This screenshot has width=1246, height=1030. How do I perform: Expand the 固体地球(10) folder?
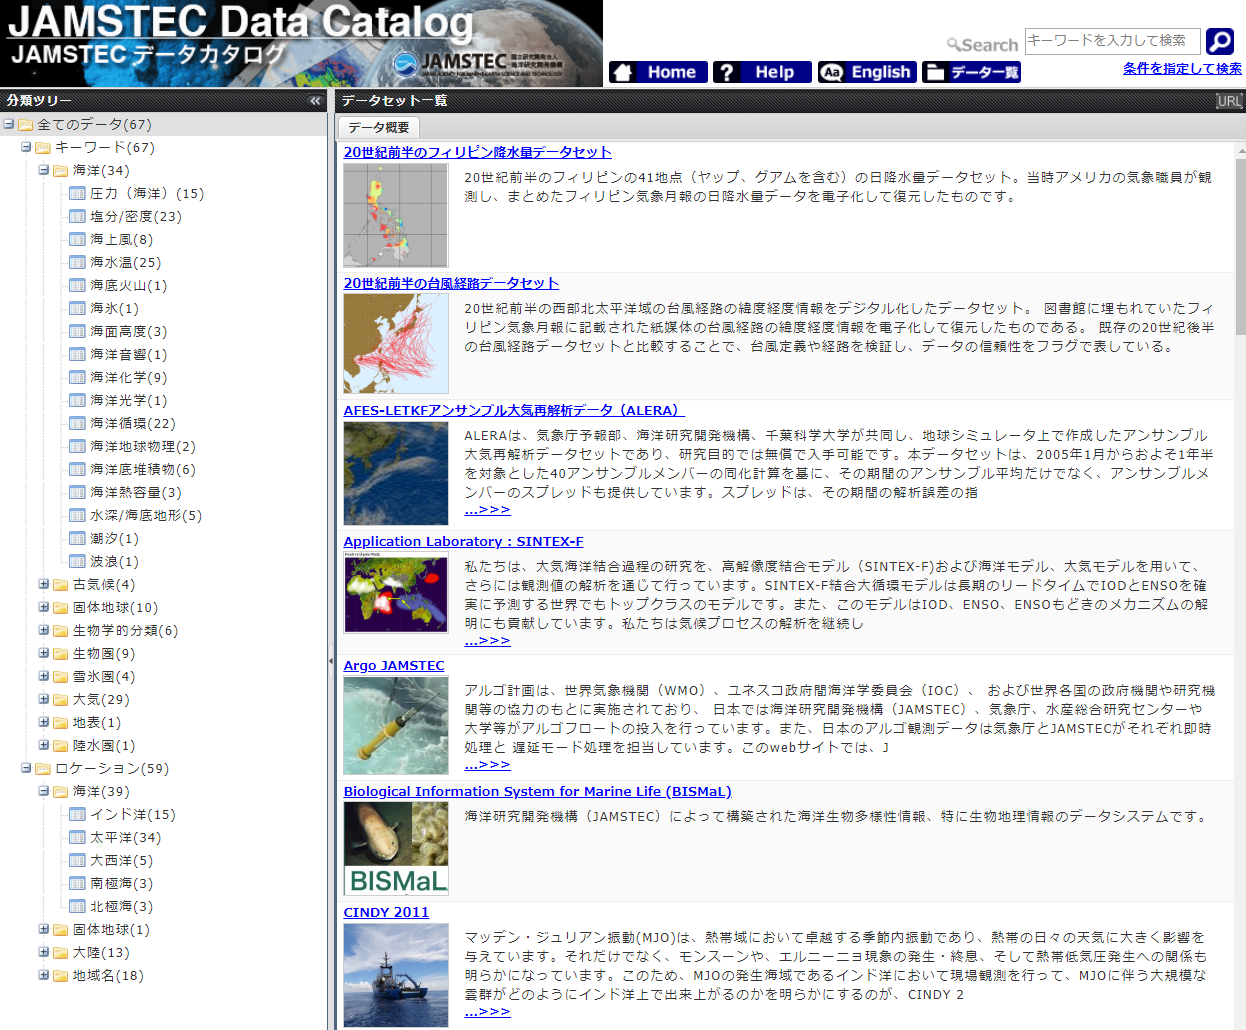[44, 607]
